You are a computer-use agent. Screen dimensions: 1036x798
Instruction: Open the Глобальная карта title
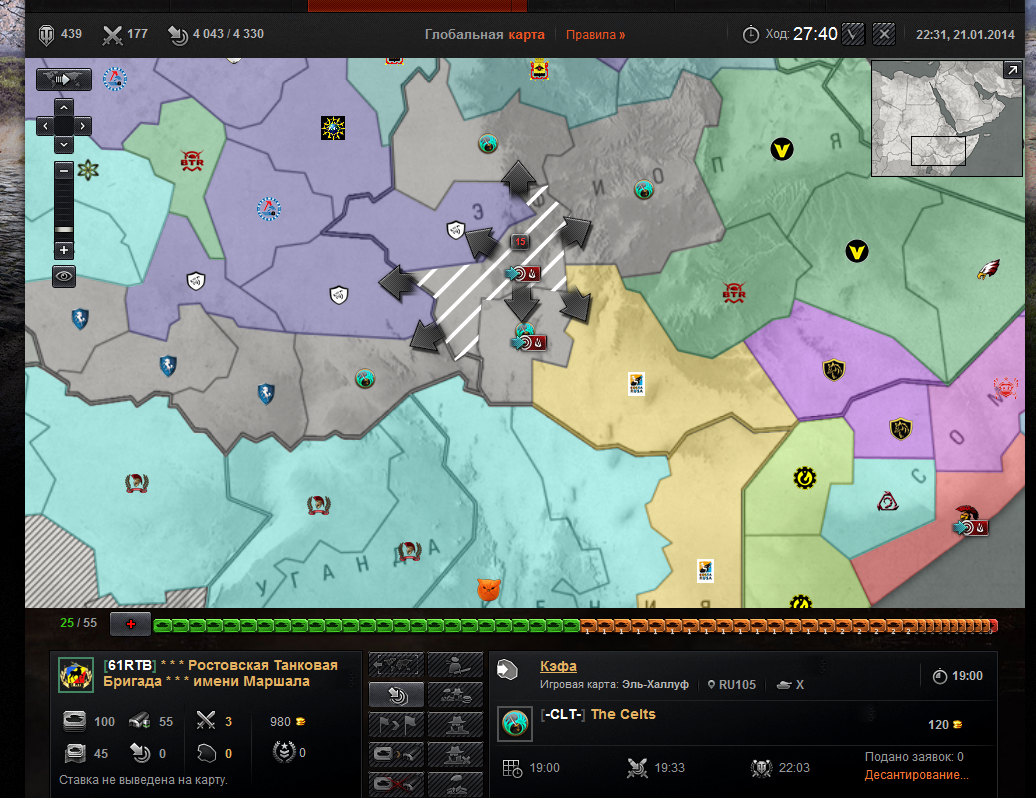[x=484, y=34]
